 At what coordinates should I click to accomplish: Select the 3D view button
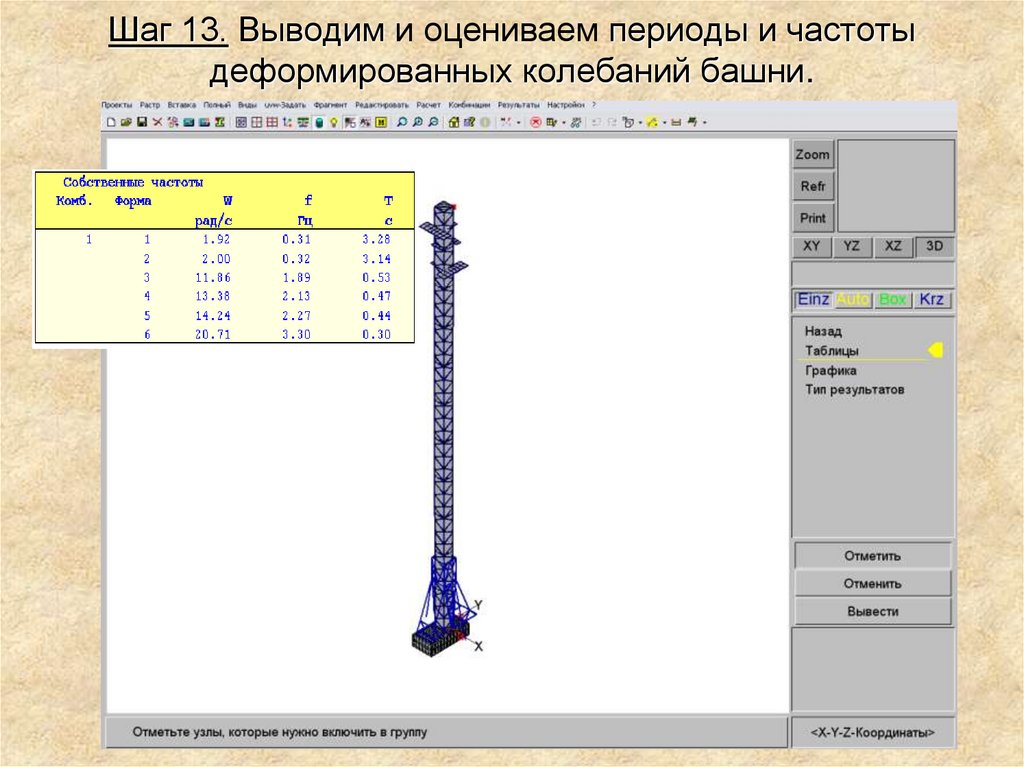[x=935, y=246]
